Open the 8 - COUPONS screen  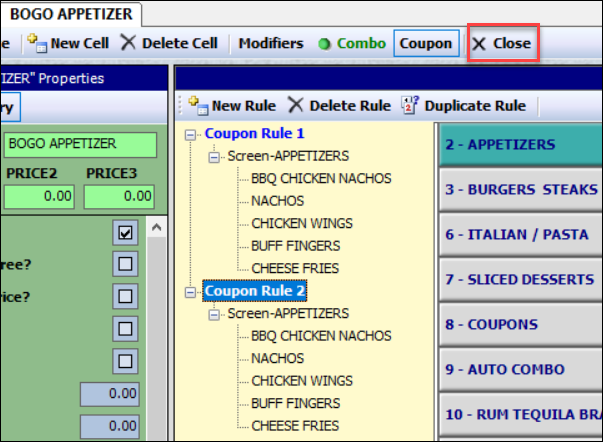521,325
